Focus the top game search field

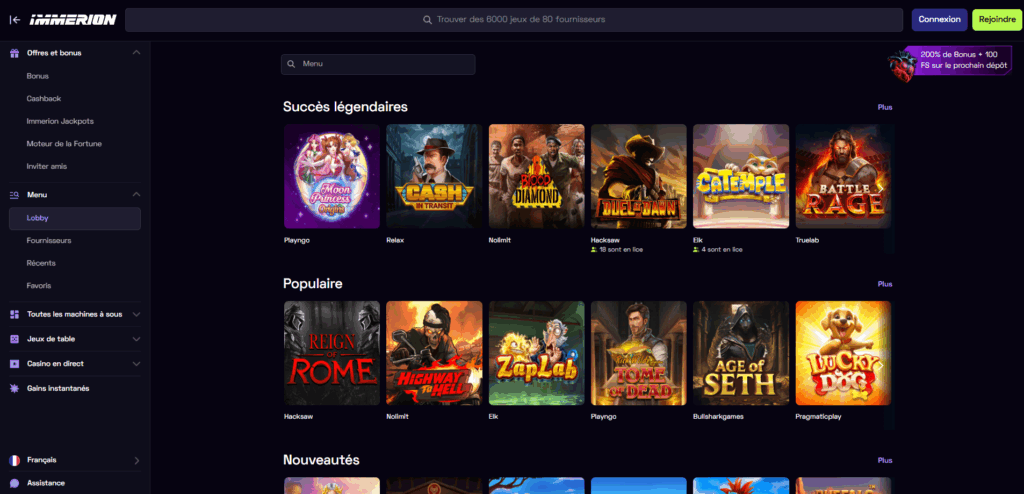click(x=514, y=20)
